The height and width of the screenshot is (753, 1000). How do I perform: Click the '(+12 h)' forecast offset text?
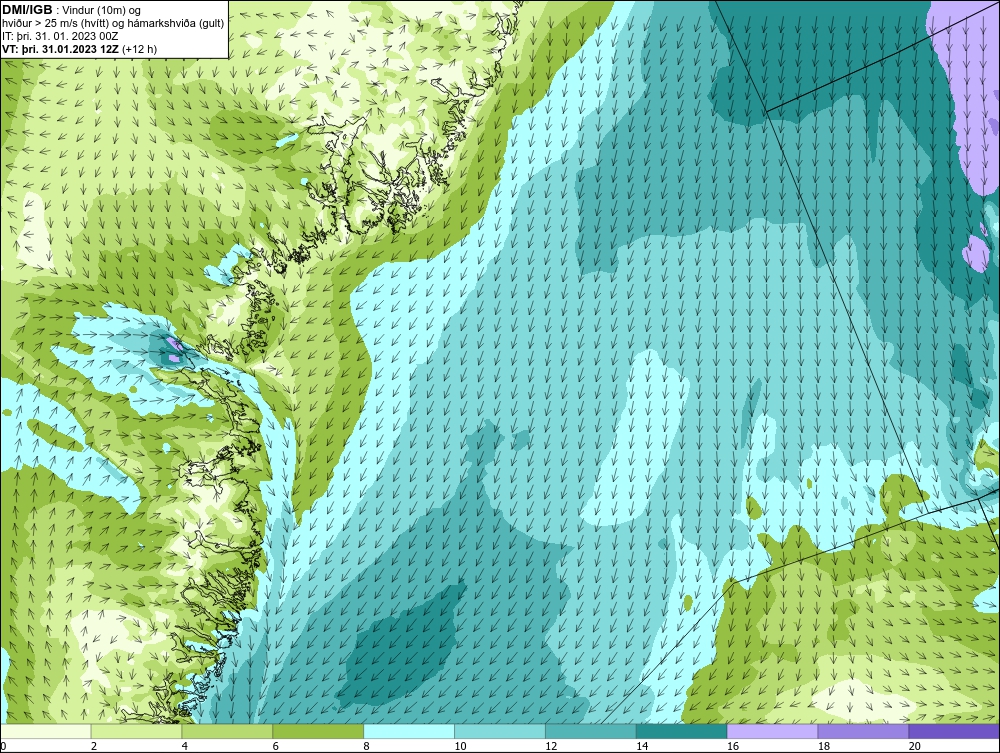click(140, 48)
